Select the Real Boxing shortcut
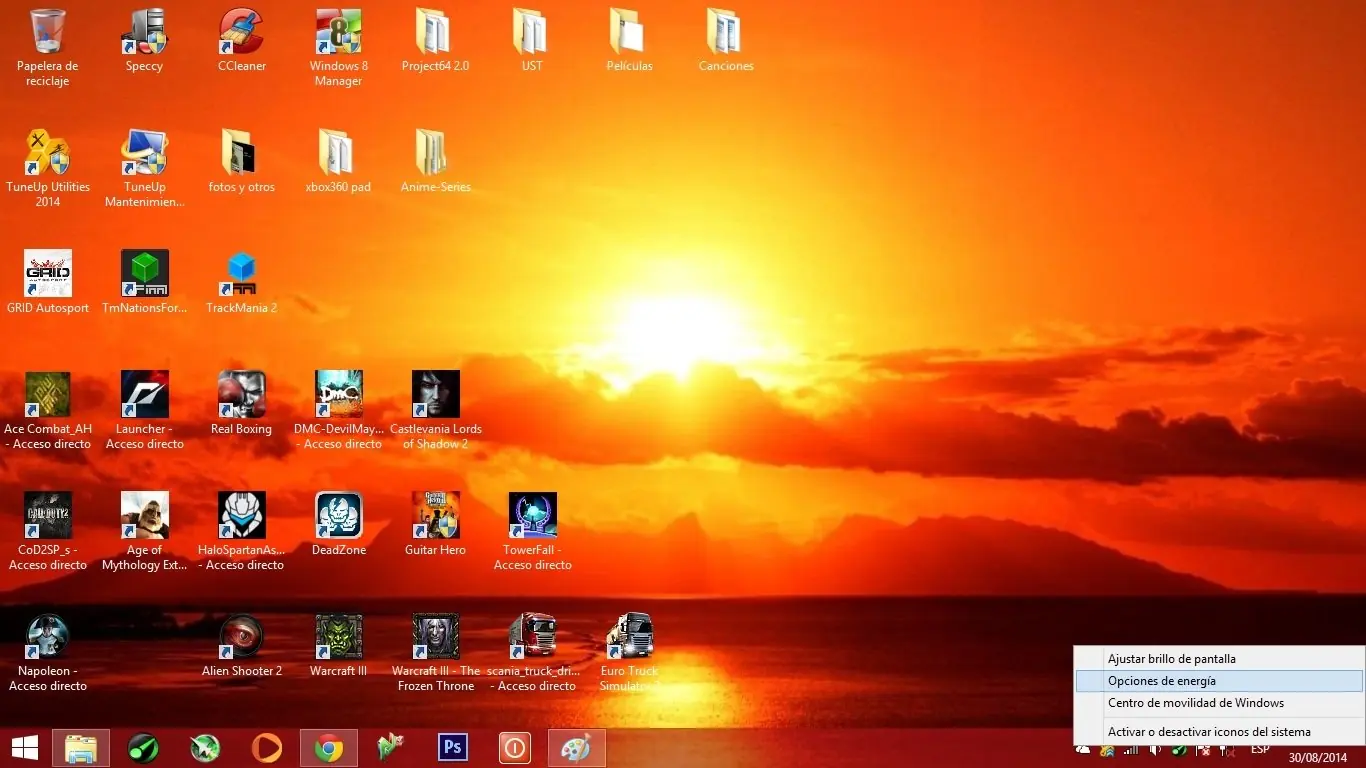 coord(241,404)
